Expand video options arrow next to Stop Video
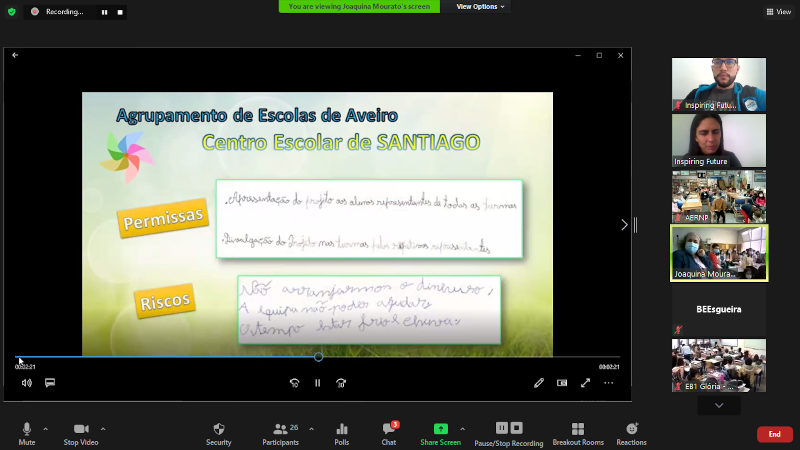 tap(103, 429)
